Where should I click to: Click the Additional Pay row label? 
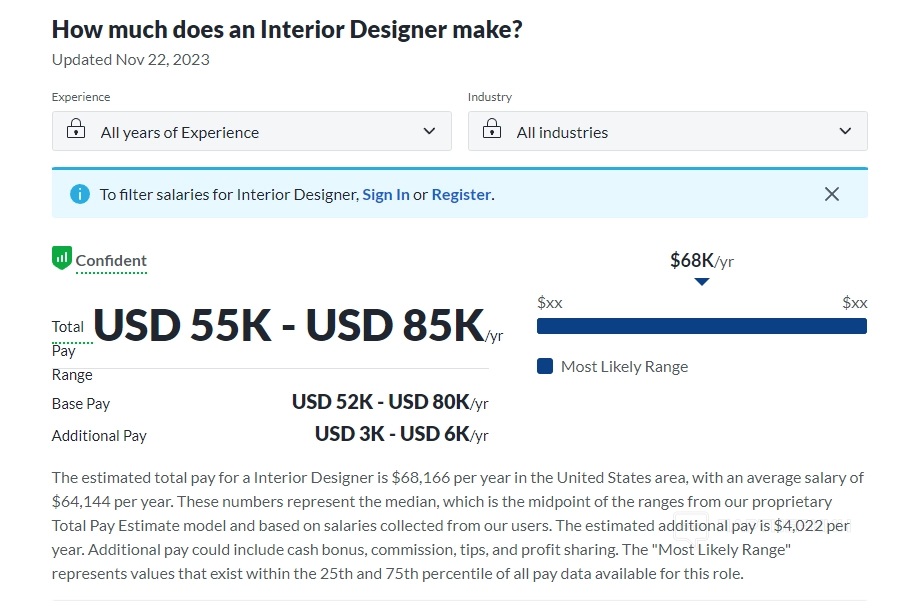tap(99, 436)
